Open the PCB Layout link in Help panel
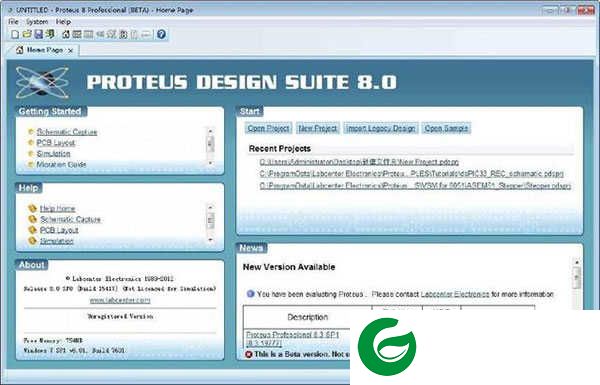Viewport: 600px width, 385px height. tap(59, 230)
